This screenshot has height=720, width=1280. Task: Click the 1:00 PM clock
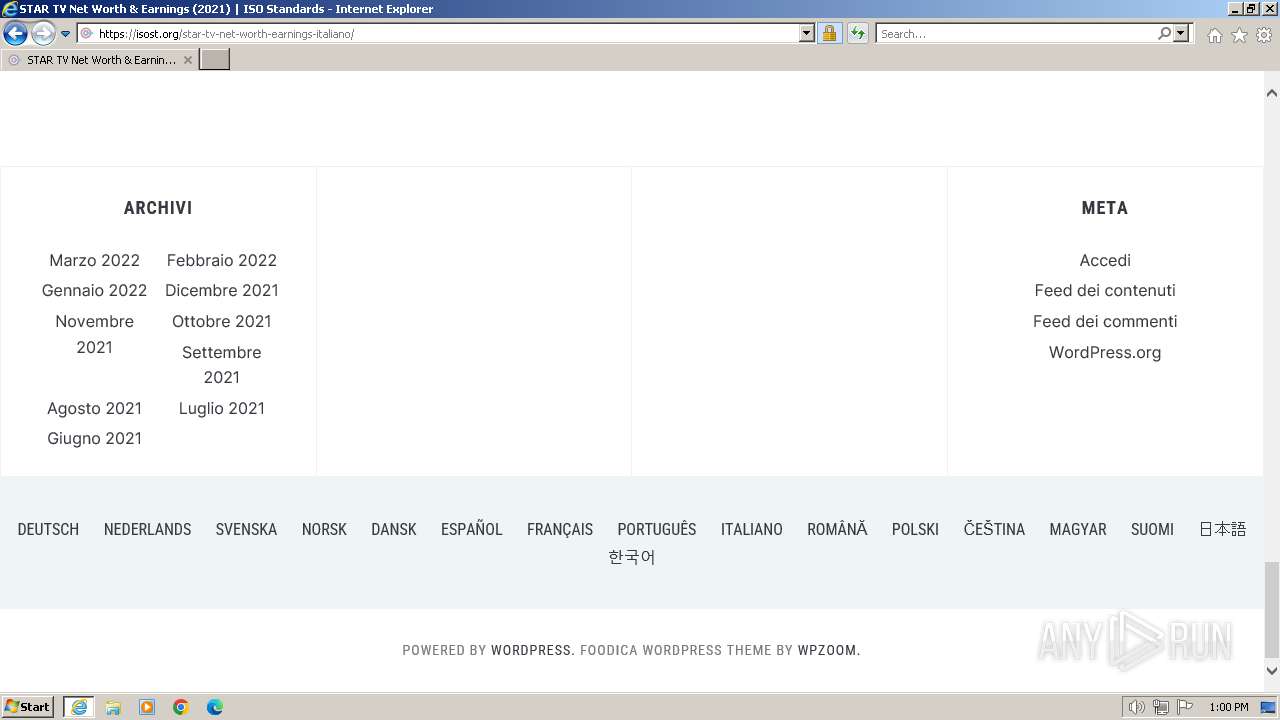tap(1228, 707)
